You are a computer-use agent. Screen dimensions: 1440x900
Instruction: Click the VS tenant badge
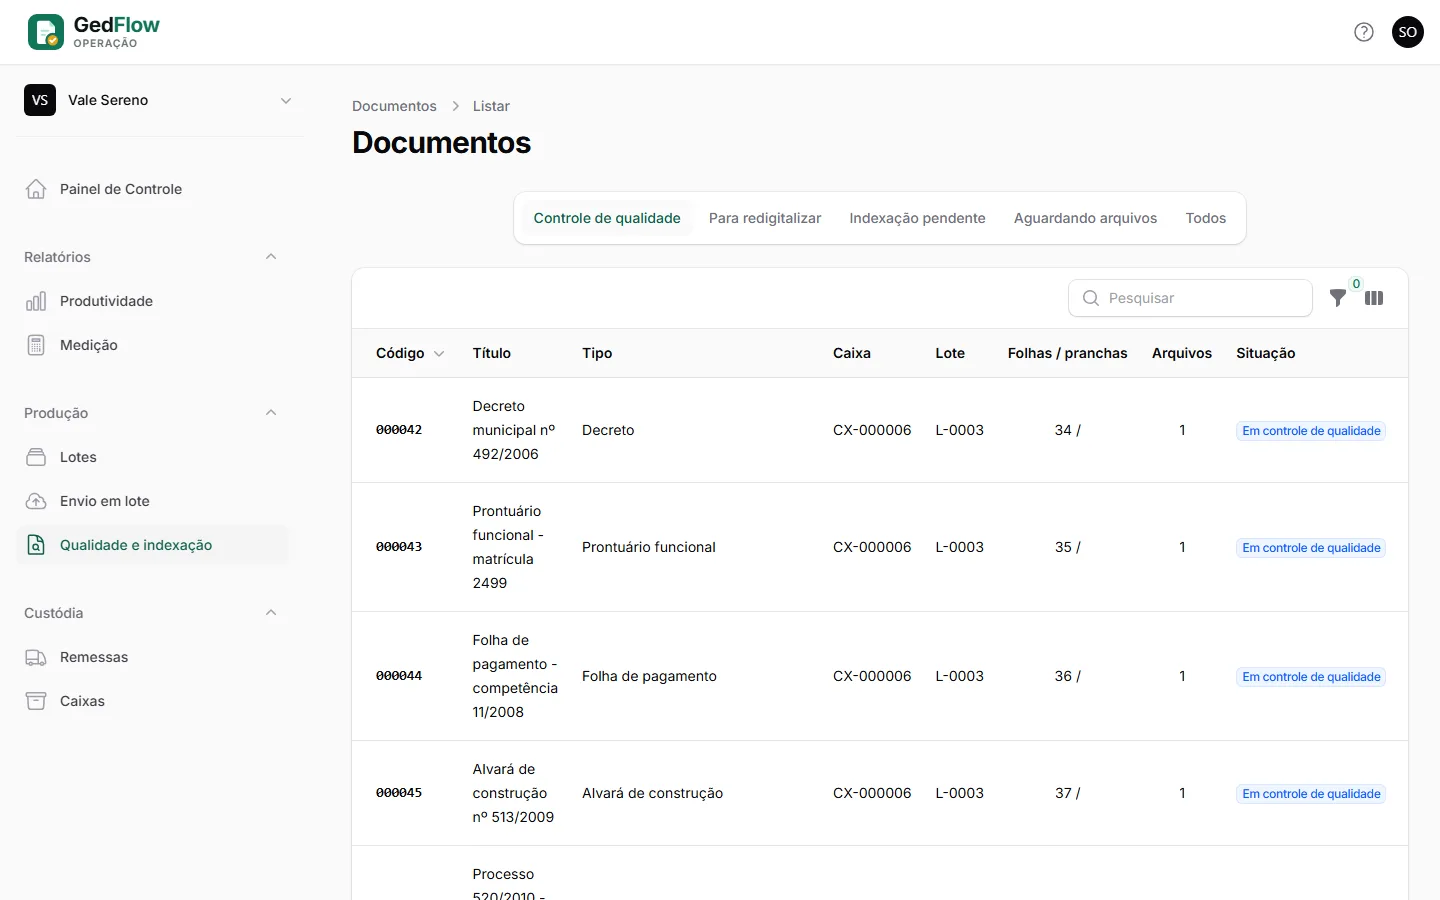click(40, 100)
